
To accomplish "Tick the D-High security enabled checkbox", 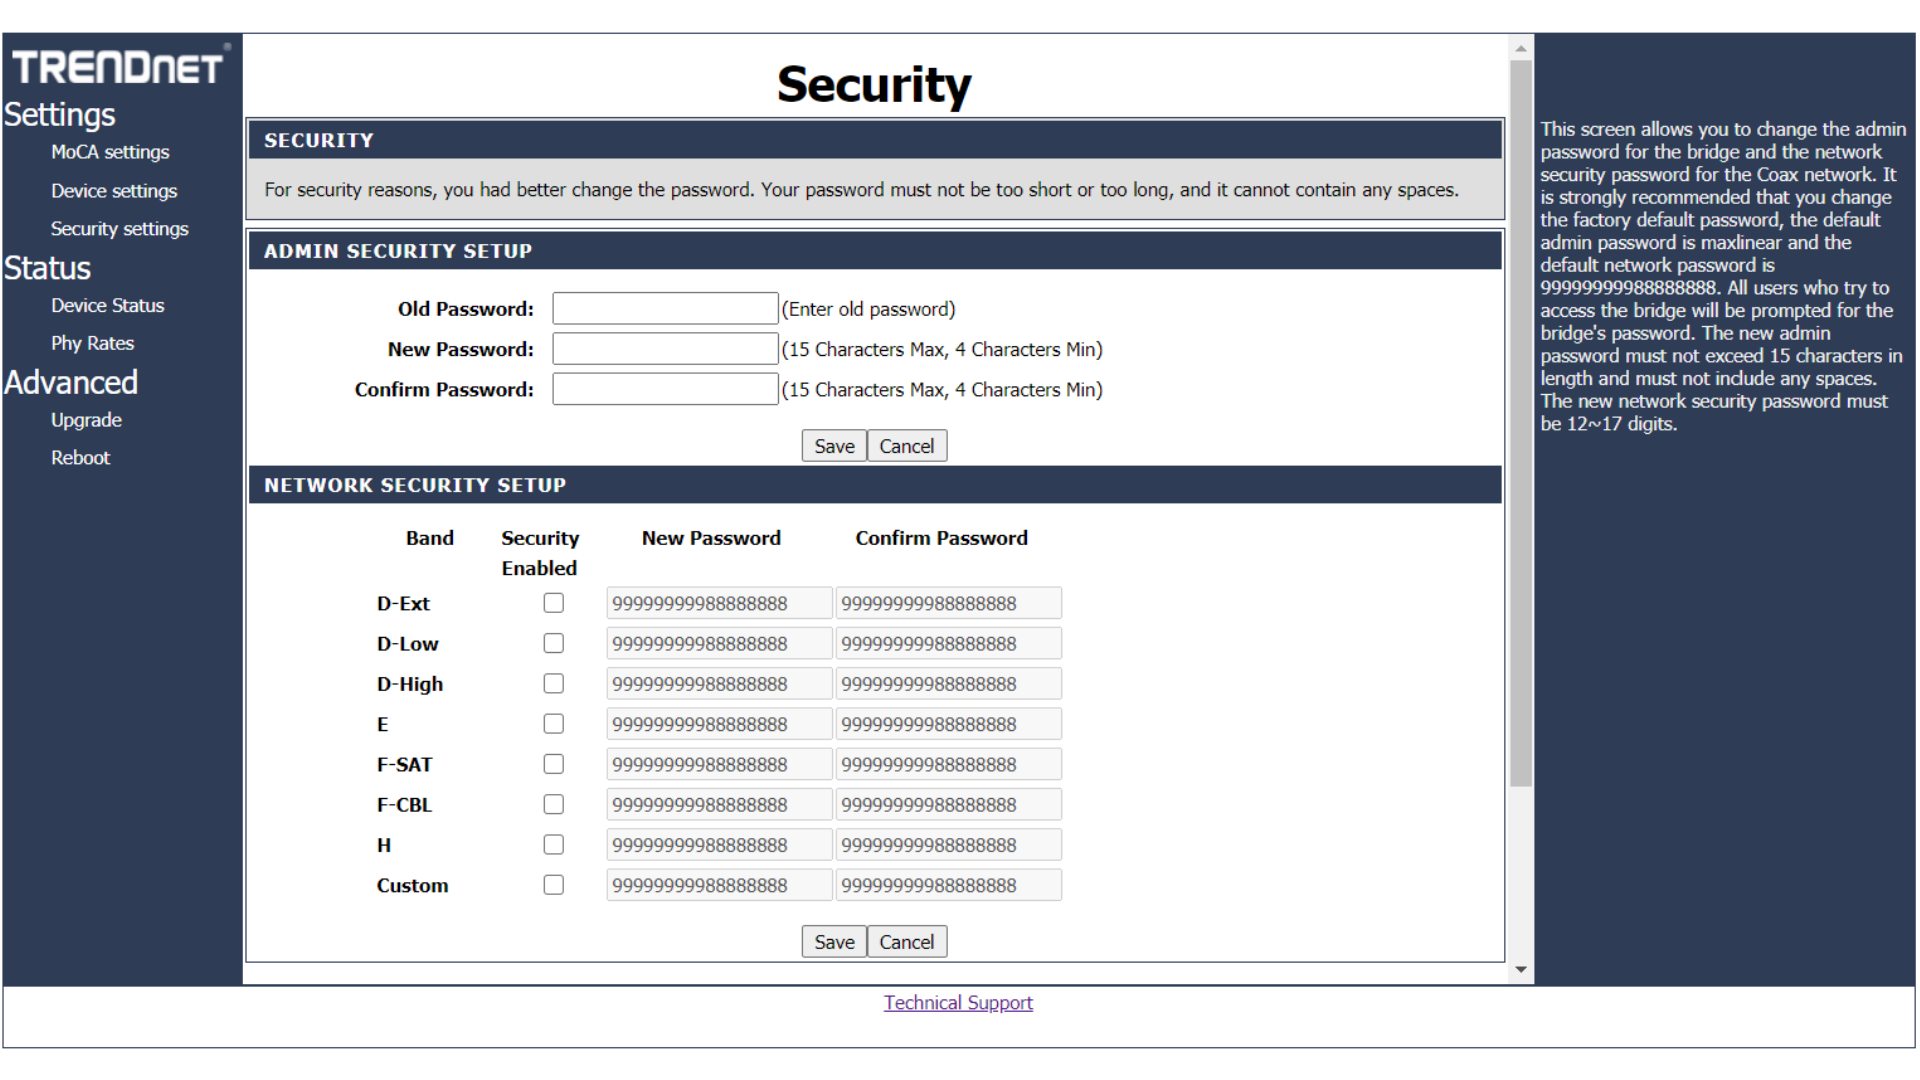I will (553, 684).
